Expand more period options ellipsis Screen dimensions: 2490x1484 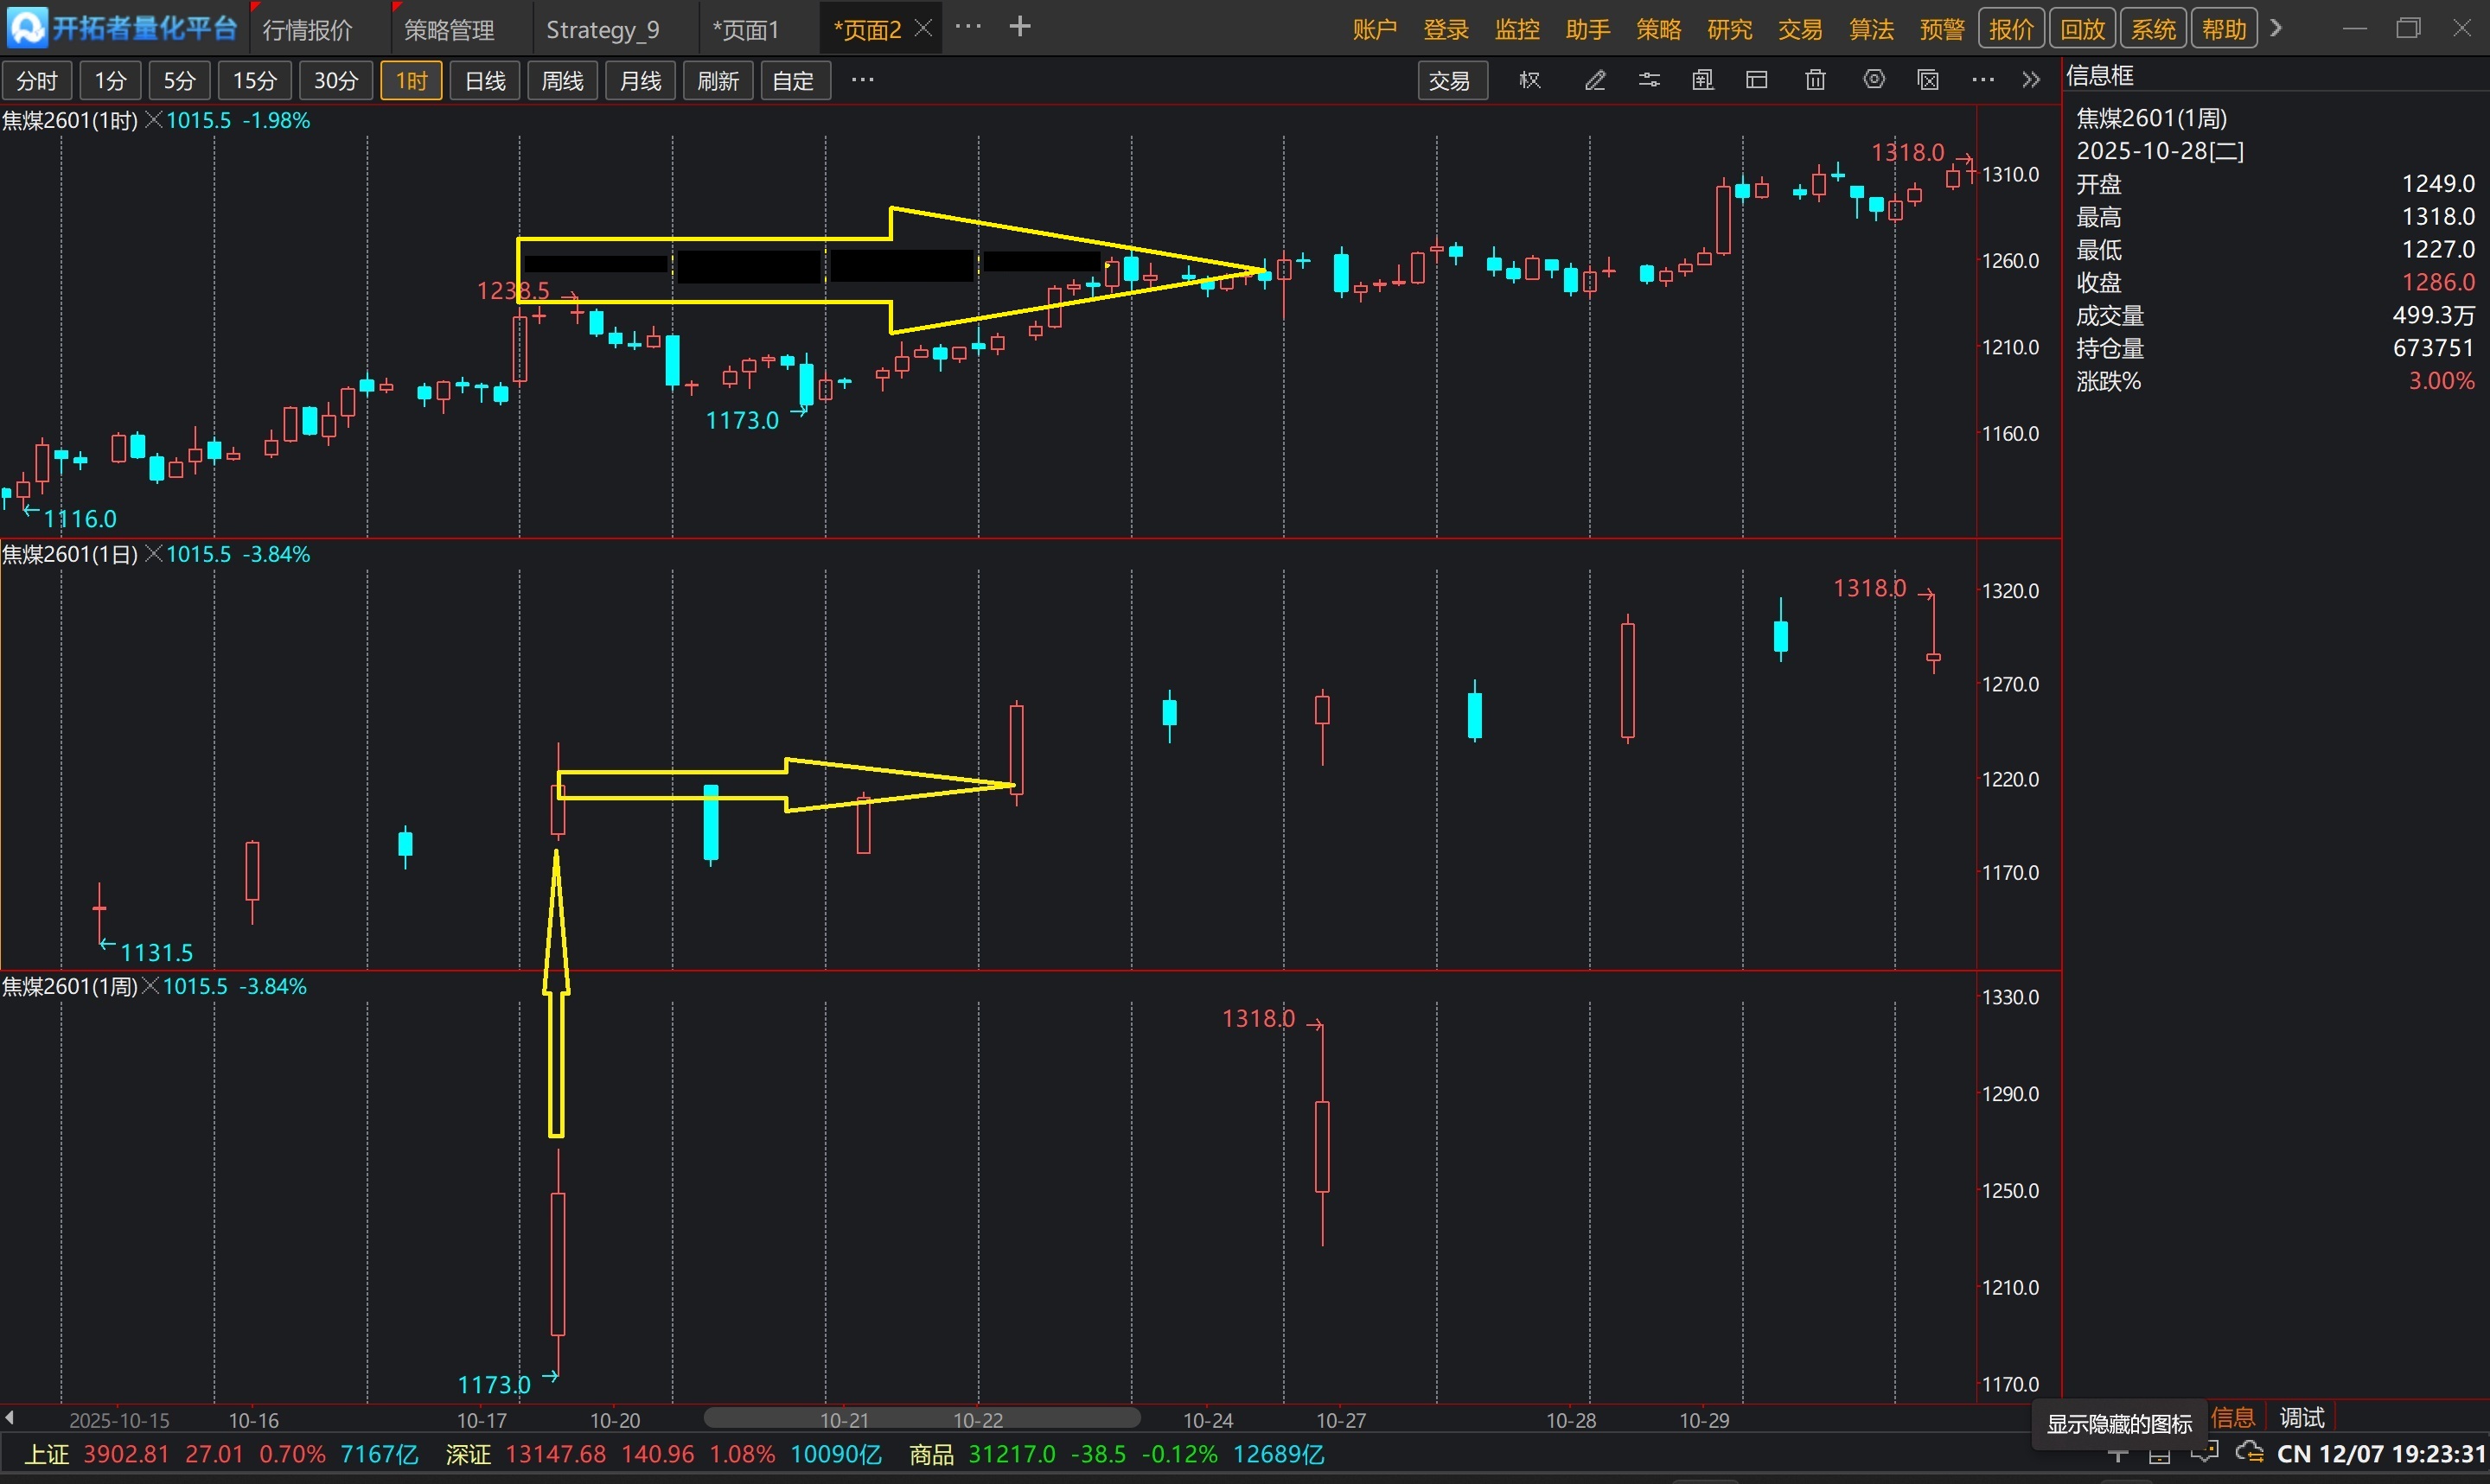862,80
